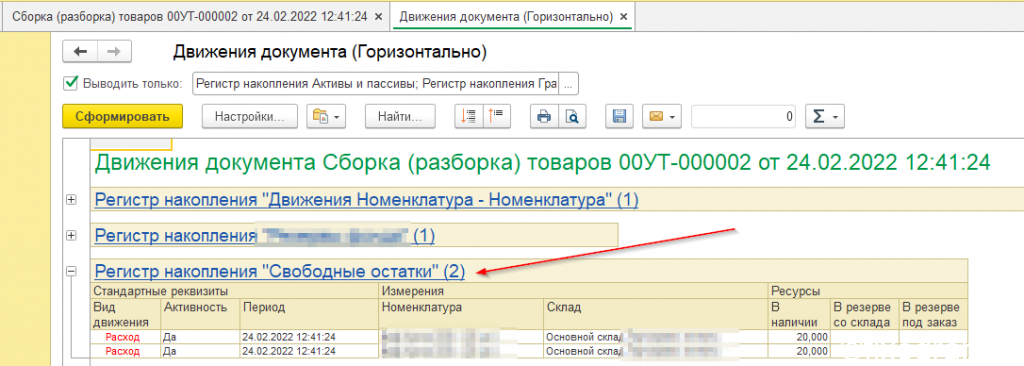
Task: Open link Регистр накопления 'Свободные остатки' (2)
Action: click(280, 271)
